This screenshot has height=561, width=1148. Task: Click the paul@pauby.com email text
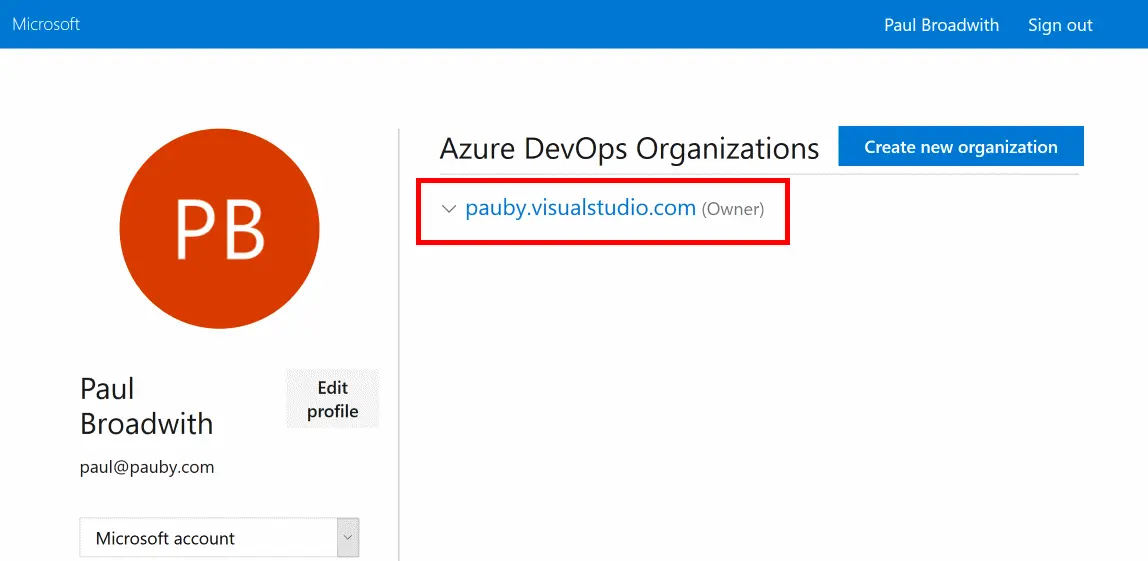[x=147, y=467]
